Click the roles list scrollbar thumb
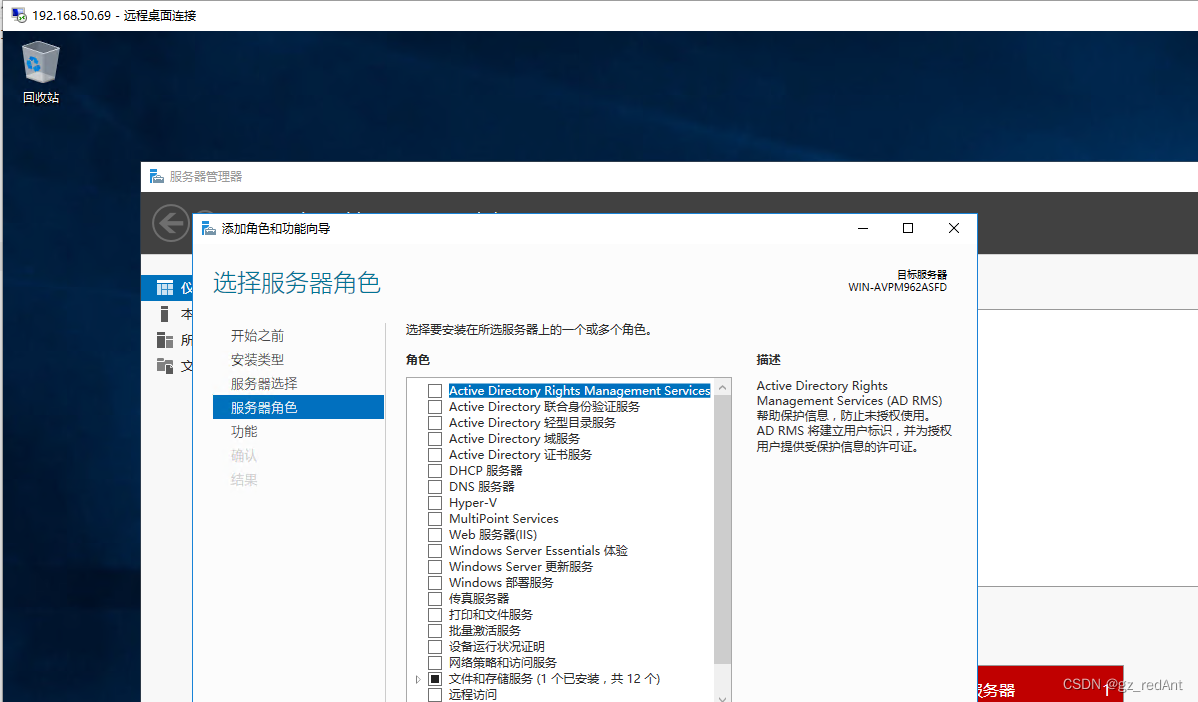This screenshot has height=702, width=1198. coord(723,531)
